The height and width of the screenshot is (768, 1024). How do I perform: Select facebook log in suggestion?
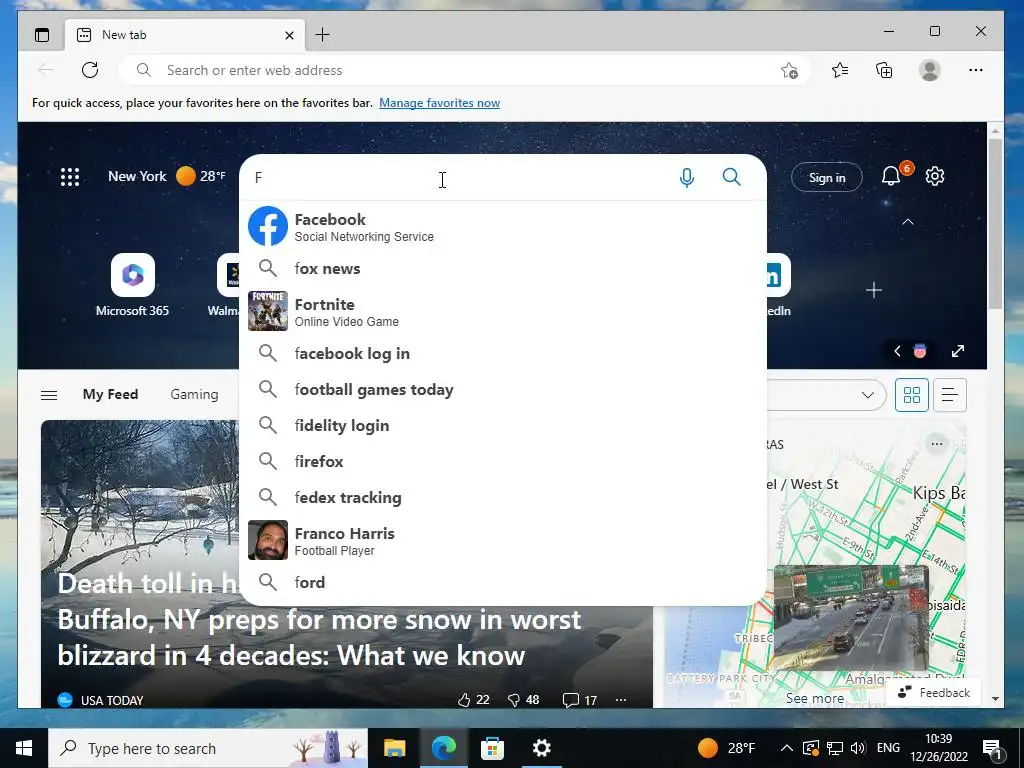[x=503, y=353]
